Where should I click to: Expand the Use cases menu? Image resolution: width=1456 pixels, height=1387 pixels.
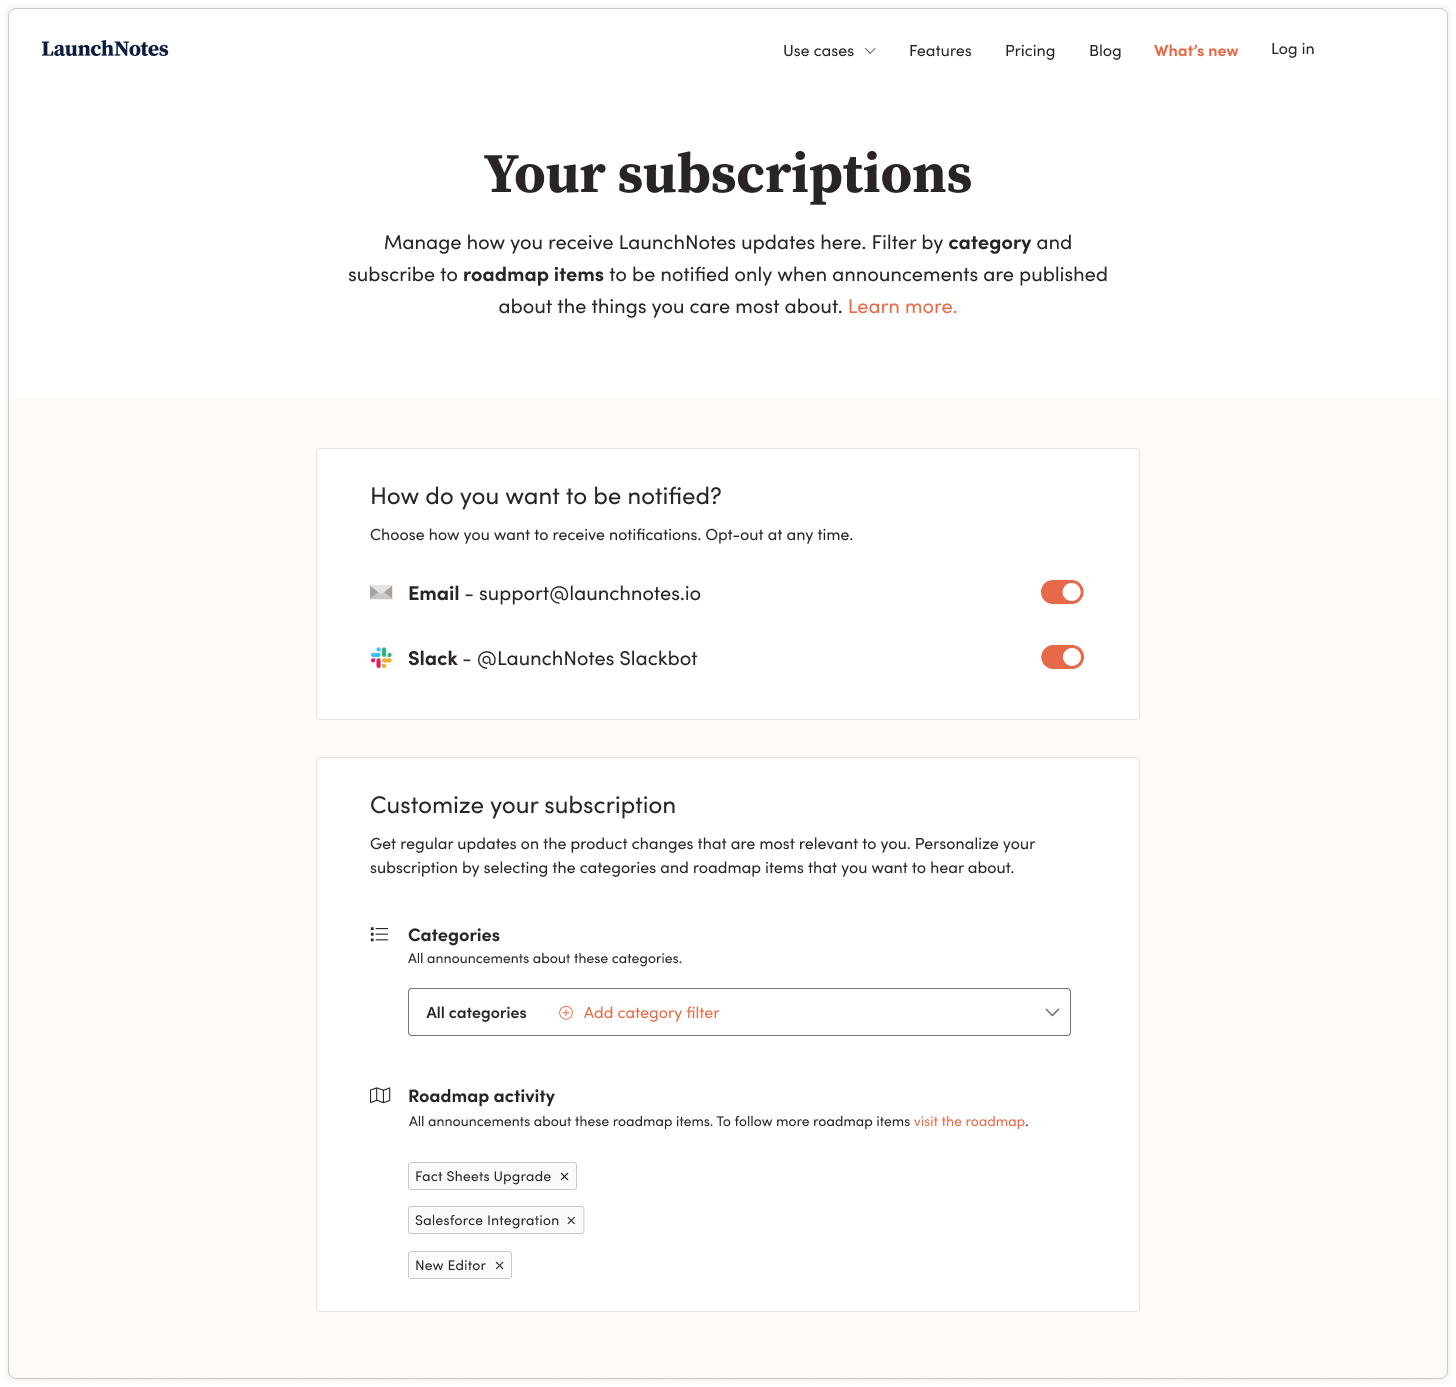pyautogui.click(x=829, y=51)
